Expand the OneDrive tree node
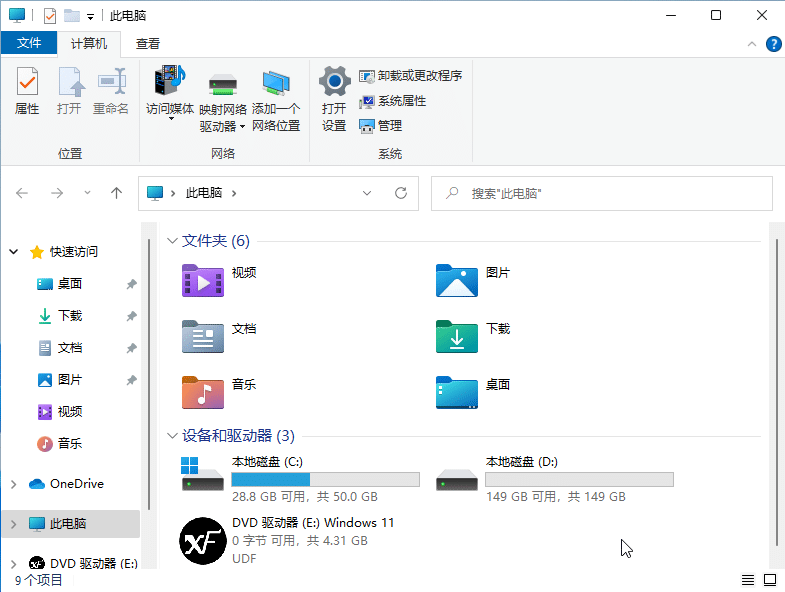The width and height of the screenshot is (785, 592). click(x=13, y=484)
